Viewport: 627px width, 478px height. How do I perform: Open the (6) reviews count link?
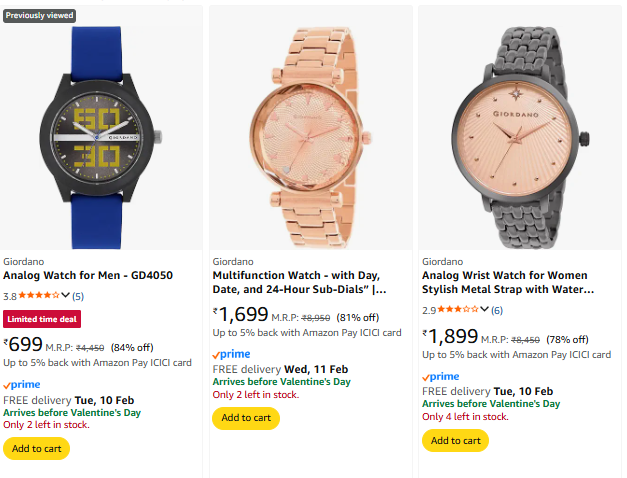497,310
